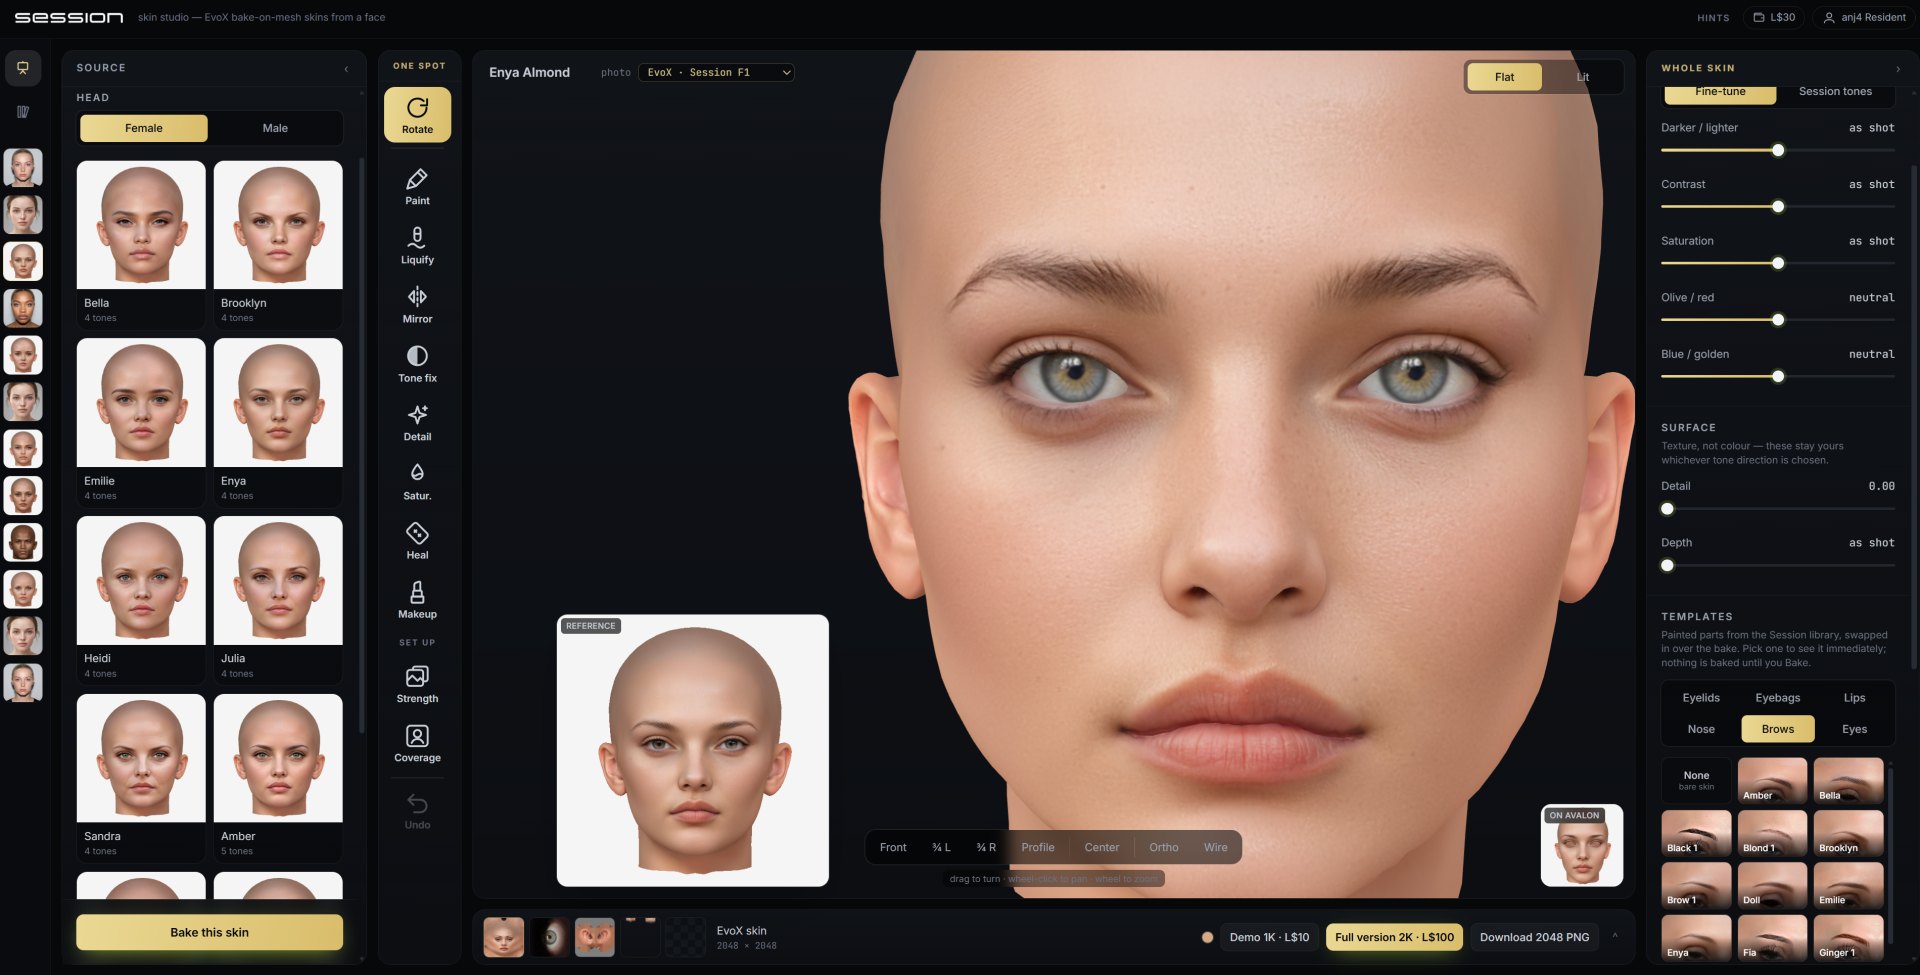Pick the Bella head thumbnail
This screenshot has width=1920, height=975.
[141, 225]
